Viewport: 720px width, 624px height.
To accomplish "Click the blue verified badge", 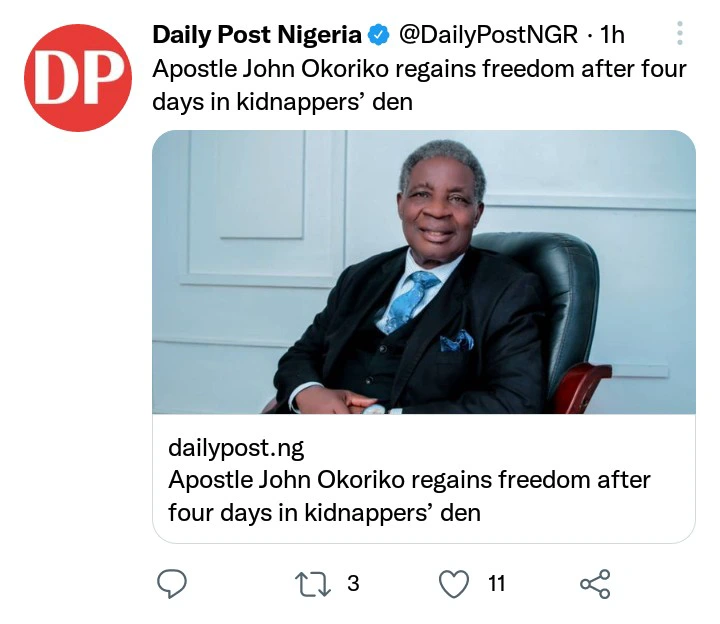I will tap(378, 36).
